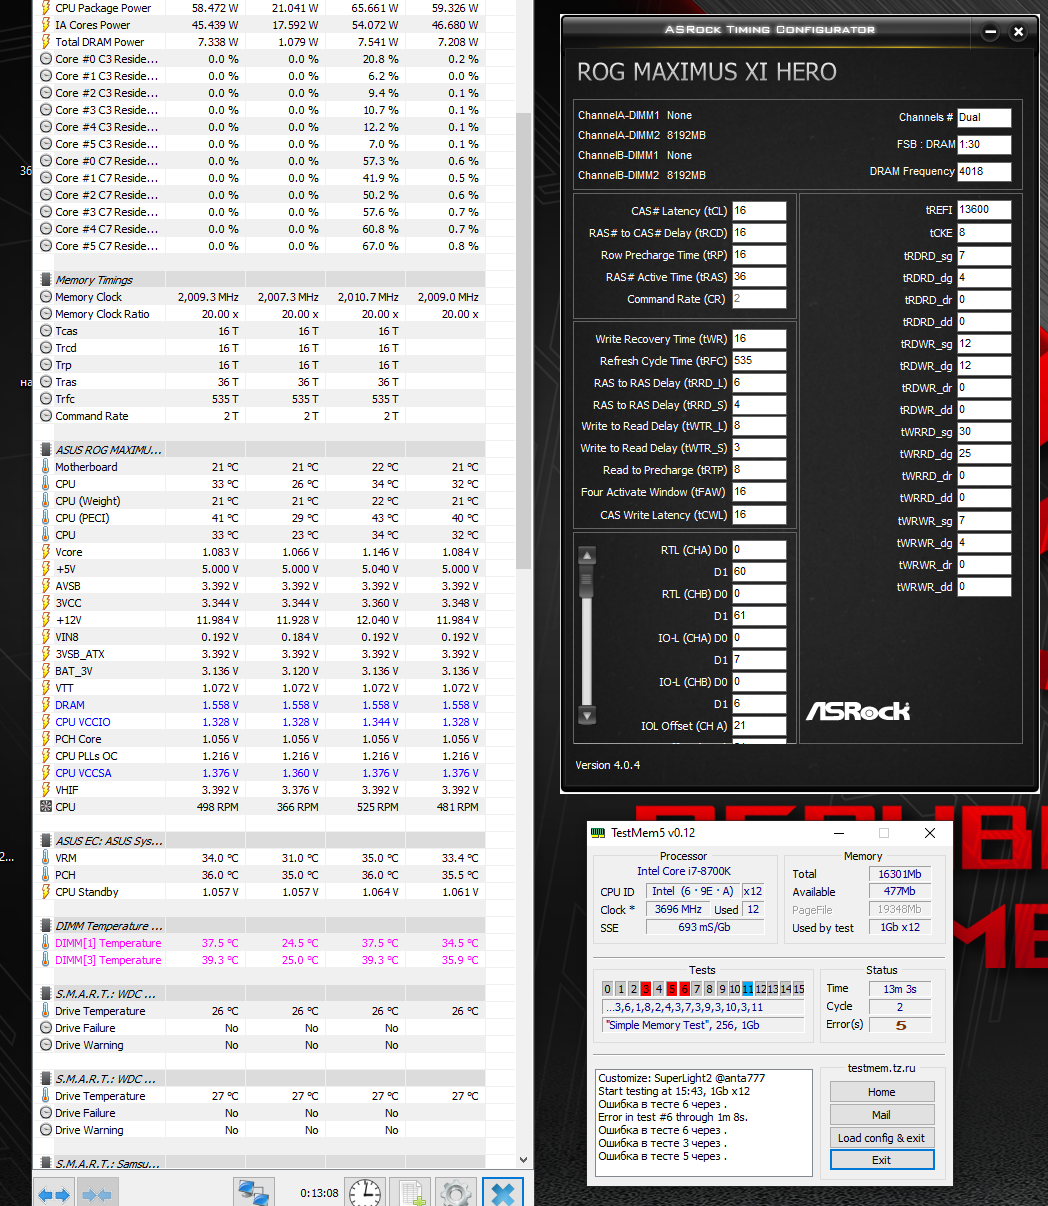Click the Mail button in TestMem5
This screenshot has width=1048, height=1206.
click(x=881, y=1115)
